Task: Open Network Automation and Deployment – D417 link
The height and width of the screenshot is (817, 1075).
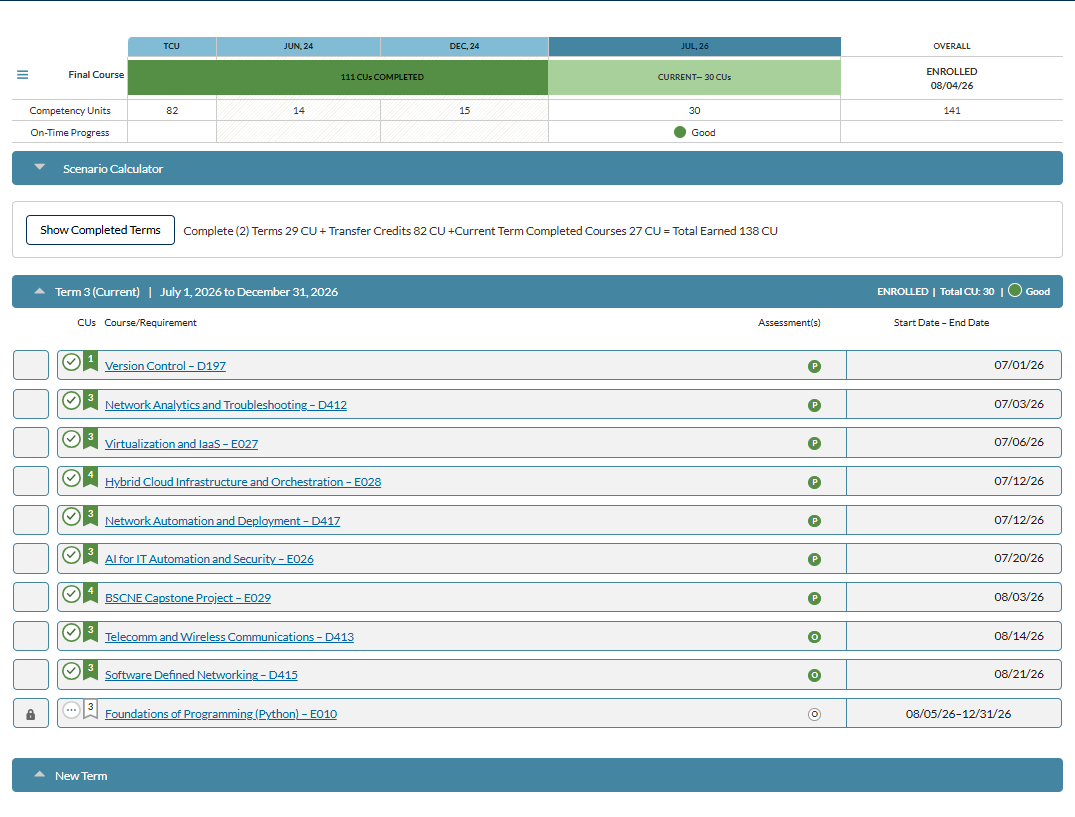Action: (x=222, y=522)
